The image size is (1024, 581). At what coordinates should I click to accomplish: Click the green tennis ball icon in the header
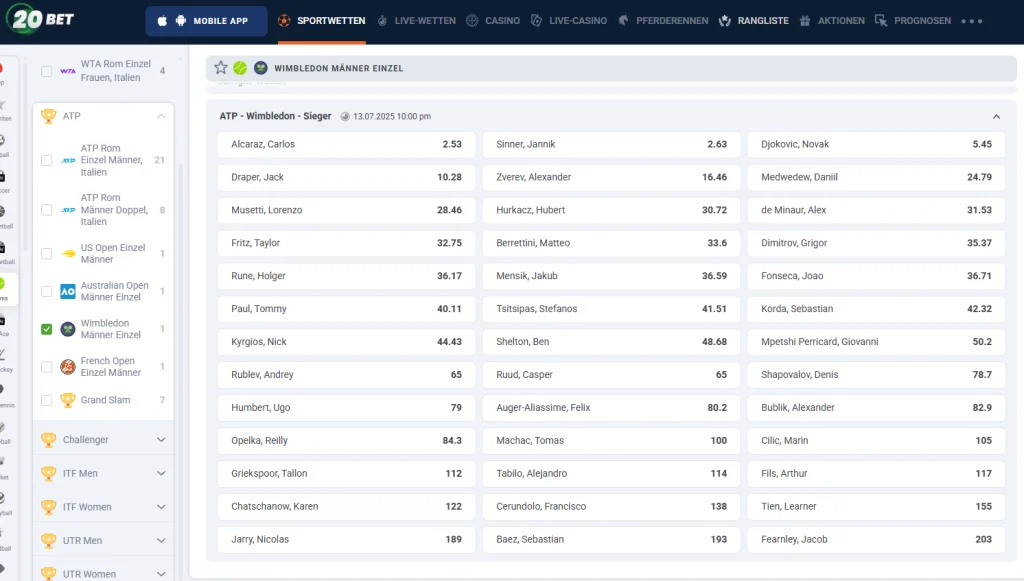click(240, 68)
